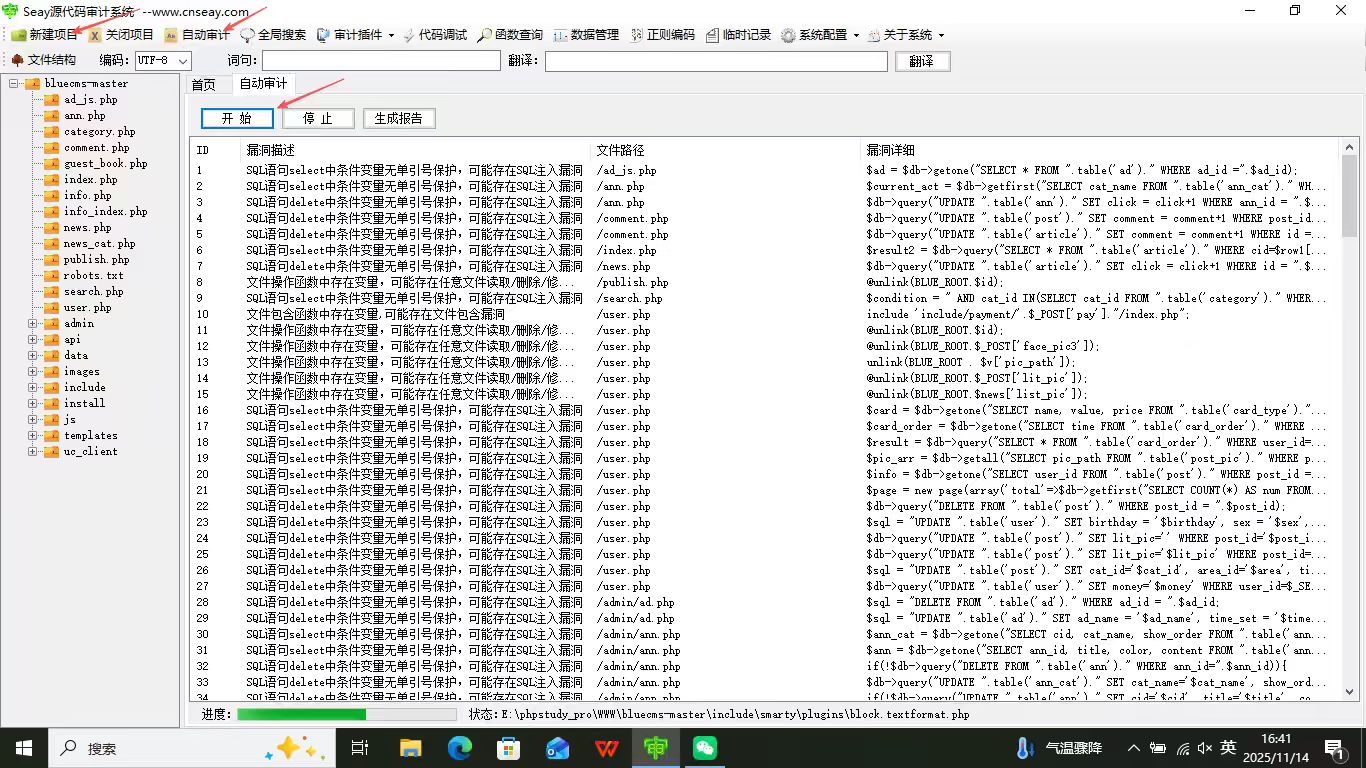Open Outlook from the taskbar
Image resolution: width=1366 pixels, height=768 pixels.
[557, 748]
